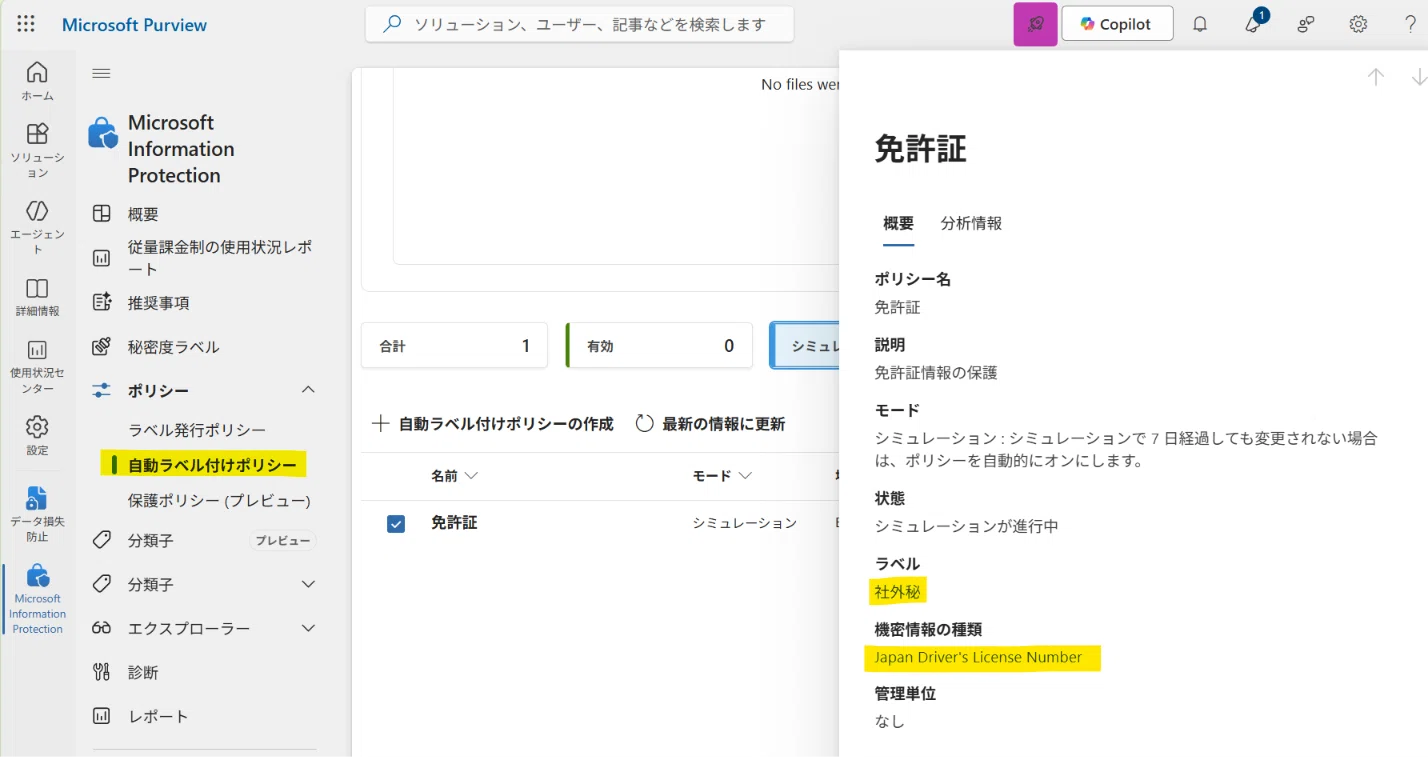Open the app launcher waffle icon
Image resolution: width=1428 pixels, height=757 pixels.
[x=26, y=24]
